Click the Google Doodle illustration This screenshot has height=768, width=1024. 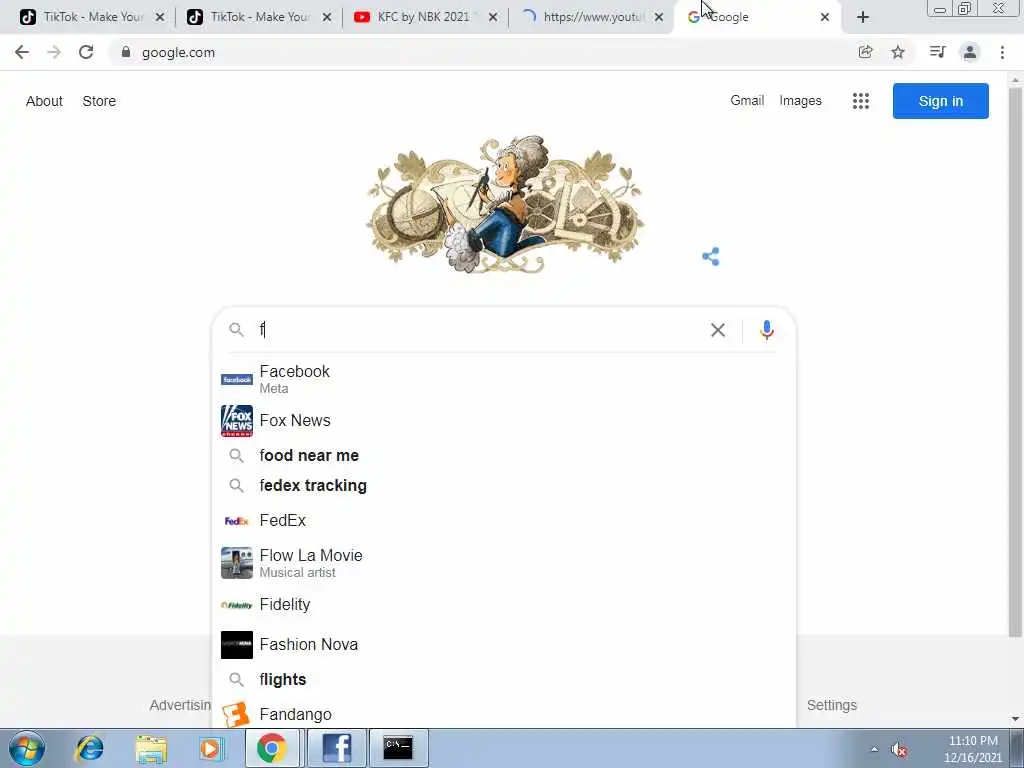[x=504, y=204]
